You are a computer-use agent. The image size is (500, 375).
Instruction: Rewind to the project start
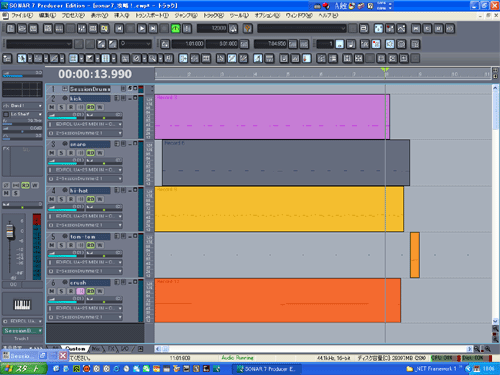[x=119, y=29]
